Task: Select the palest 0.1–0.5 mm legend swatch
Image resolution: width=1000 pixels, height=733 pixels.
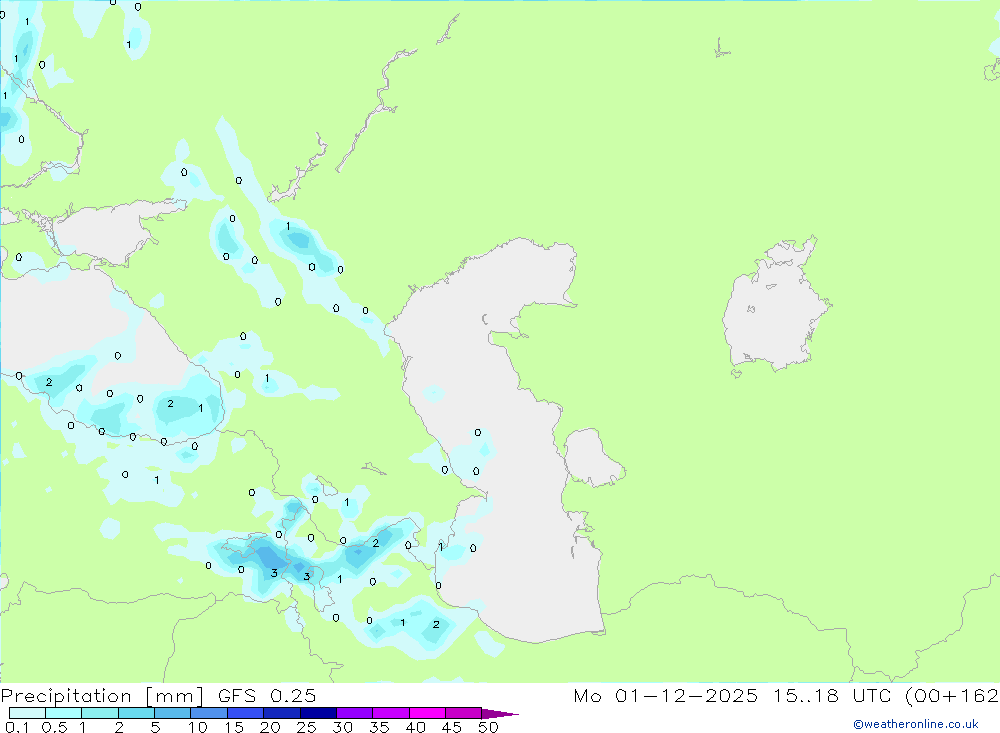Action: point(27,713)
